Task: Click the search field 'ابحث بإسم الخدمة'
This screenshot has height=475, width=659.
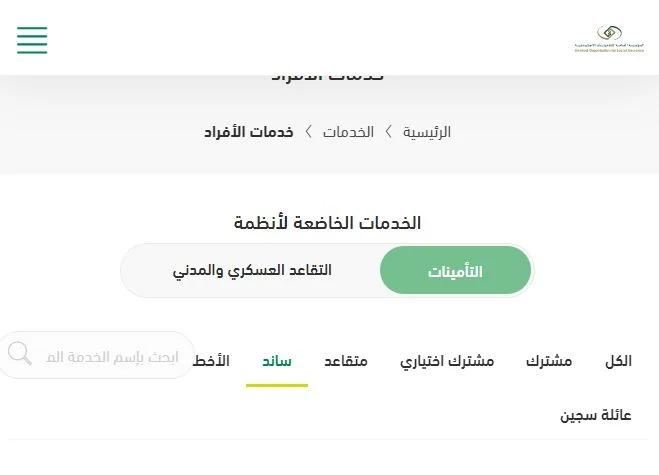Action: (96, 355)
